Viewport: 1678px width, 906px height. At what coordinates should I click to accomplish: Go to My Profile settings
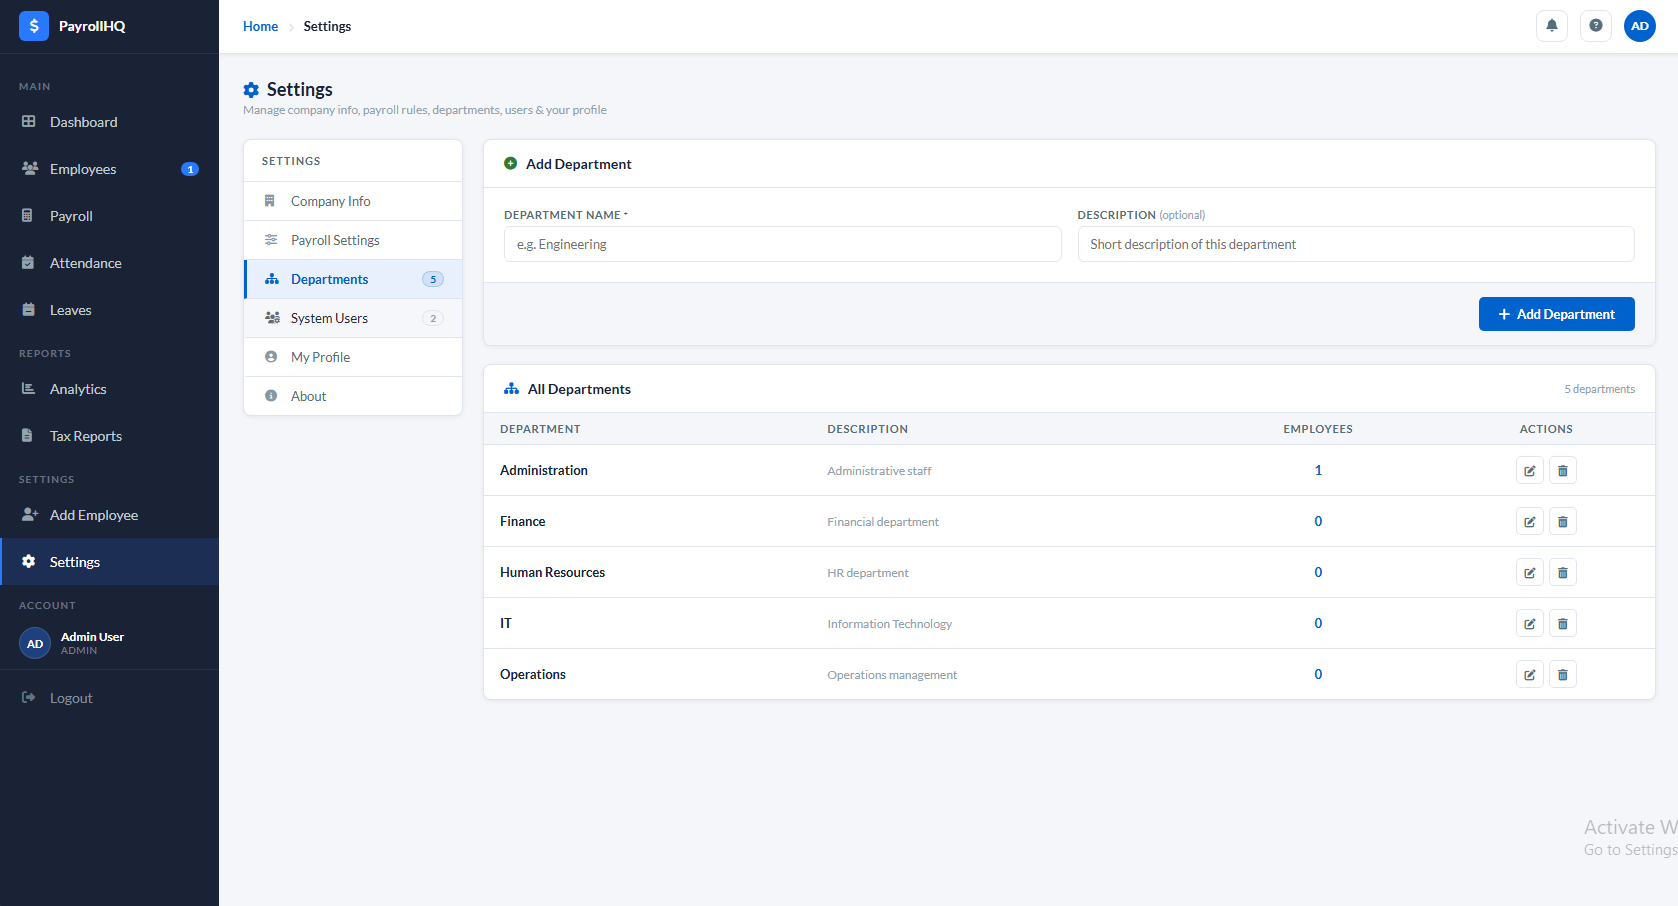[320, 357]
